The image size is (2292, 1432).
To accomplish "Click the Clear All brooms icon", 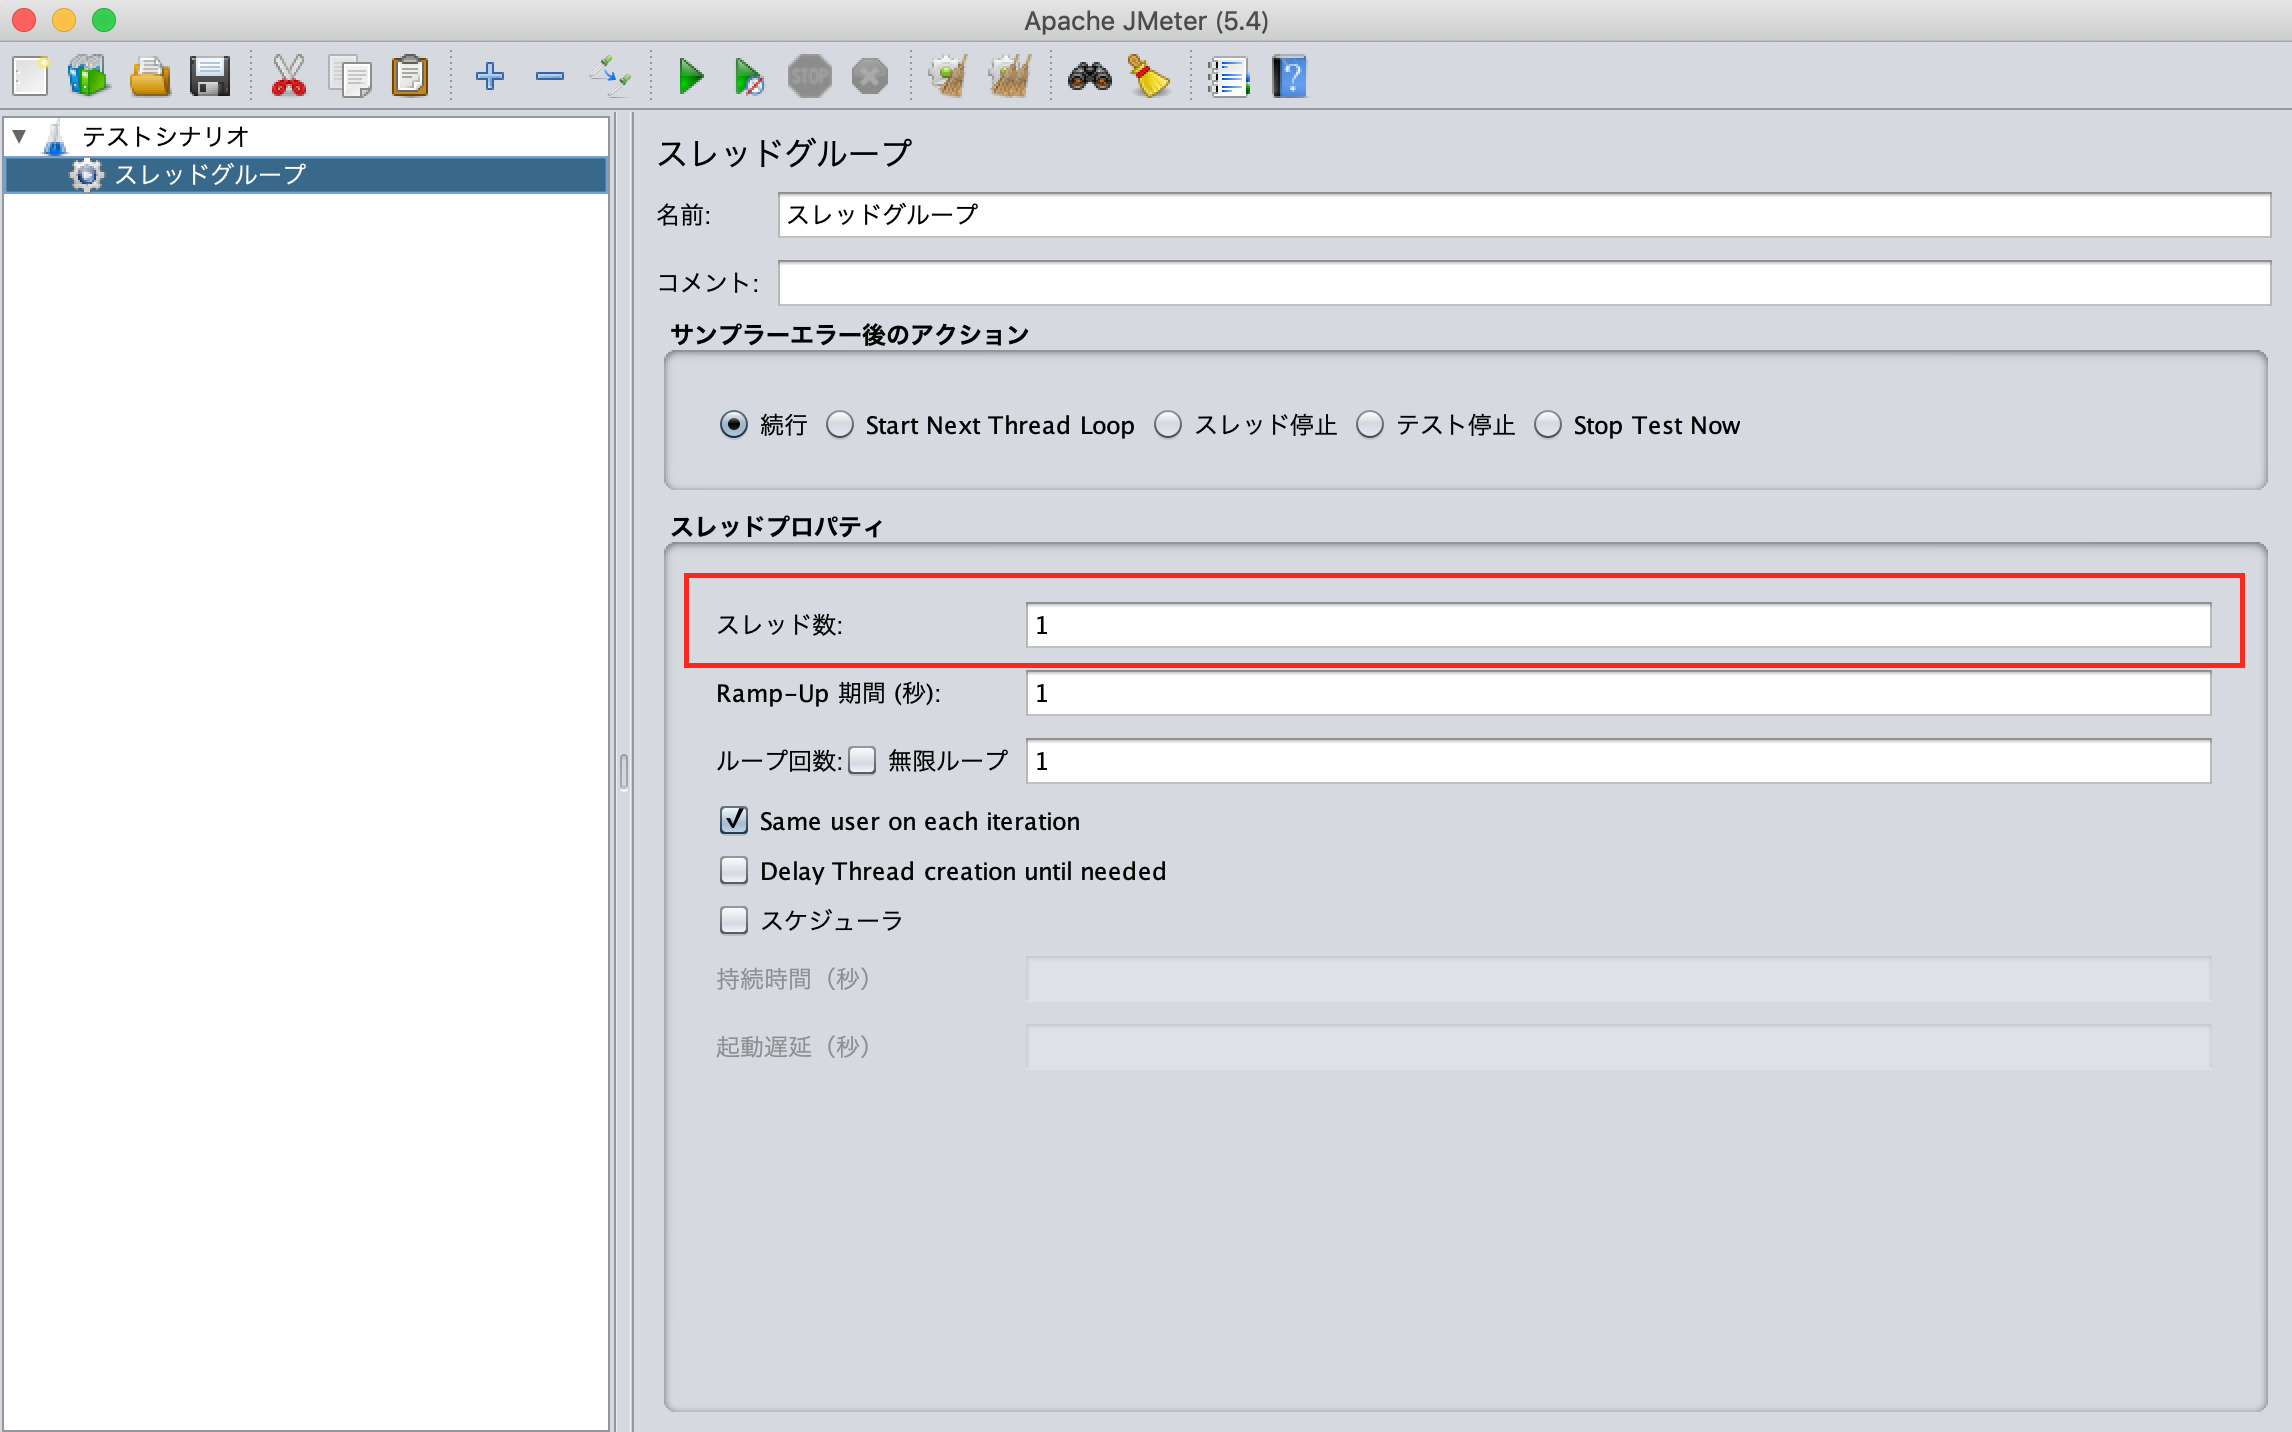I will (x=1009, y=76).
